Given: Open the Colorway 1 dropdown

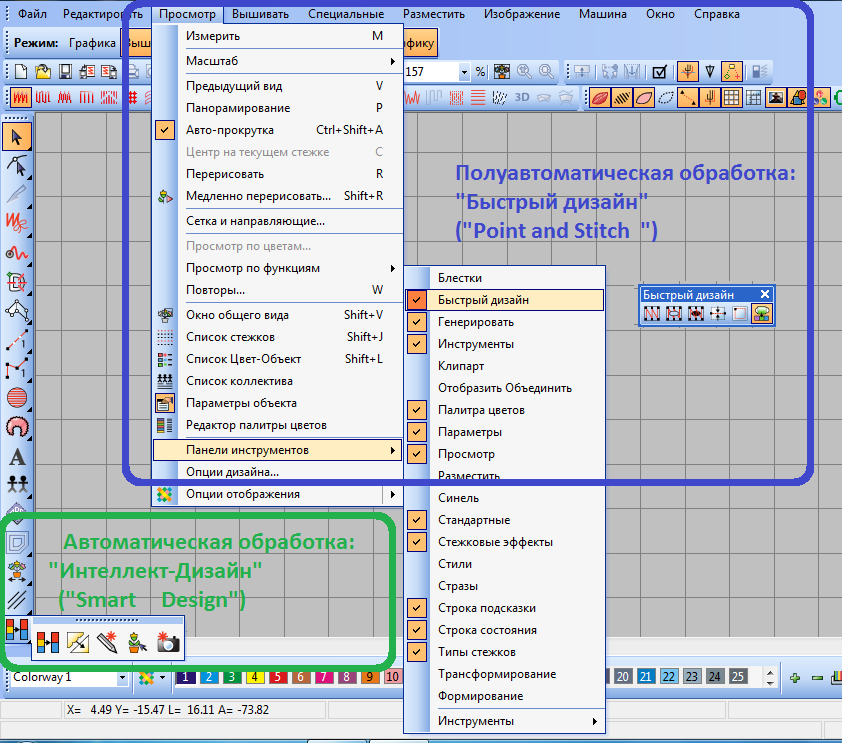Looking at the screenshot, I should 122,678.
